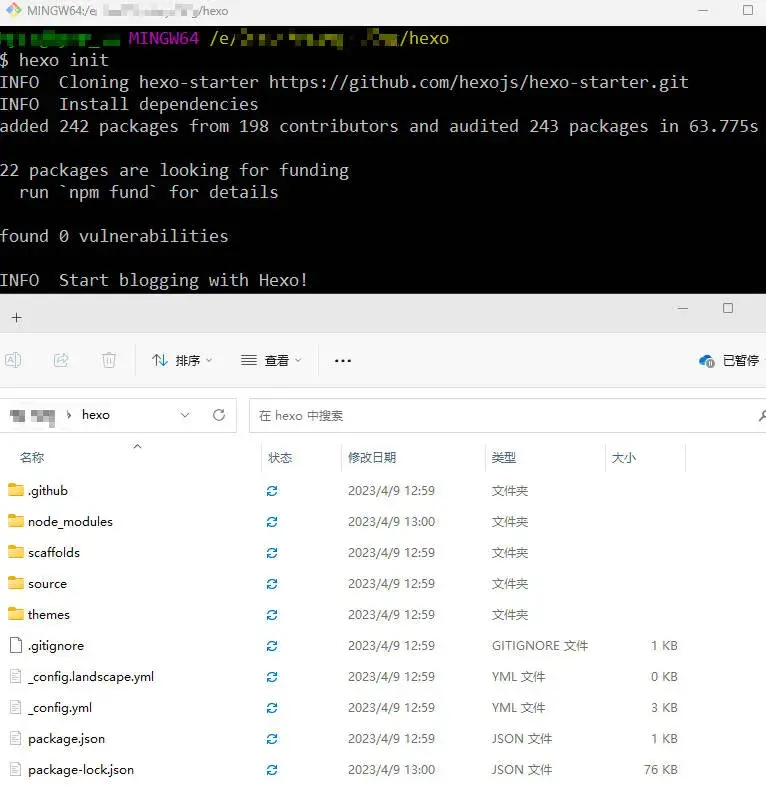Expand the address bar history dropdown
Image resolution: width=766 pixels, height=786 pixels.
185,415
